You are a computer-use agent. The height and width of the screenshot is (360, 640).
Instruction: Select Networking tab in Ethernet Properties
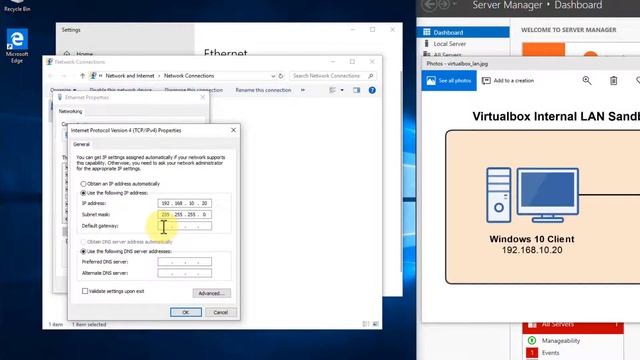click(x=70, y=111)
